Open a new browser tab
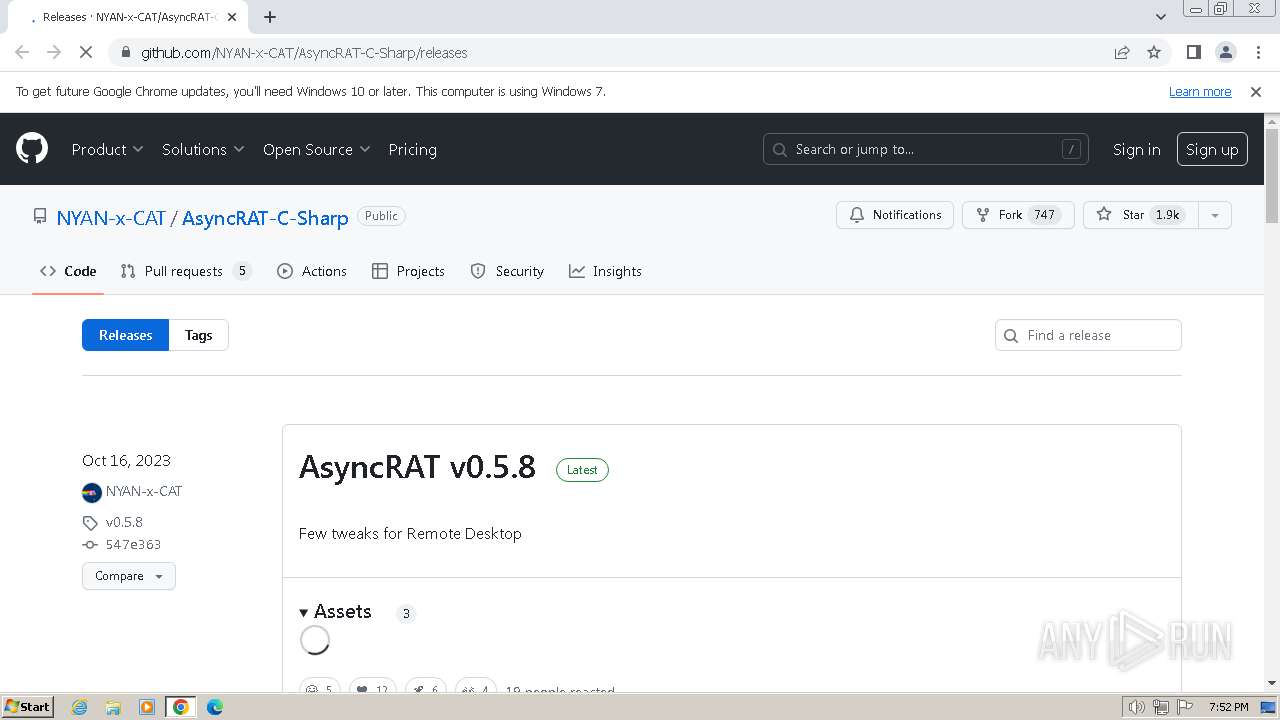This screenshot has height=720, width=1280. pyautogui.click(x=270, y=17)
